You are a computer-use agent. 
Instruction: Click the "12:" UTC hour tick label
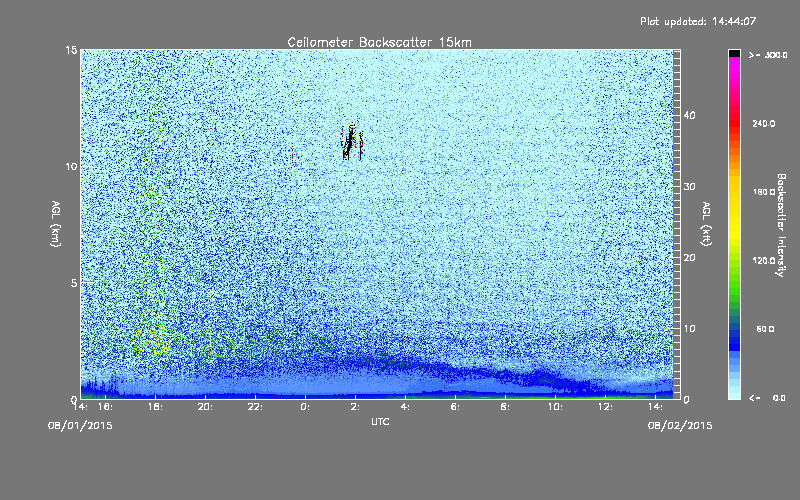pyautogui.click(x=605, y=407)
